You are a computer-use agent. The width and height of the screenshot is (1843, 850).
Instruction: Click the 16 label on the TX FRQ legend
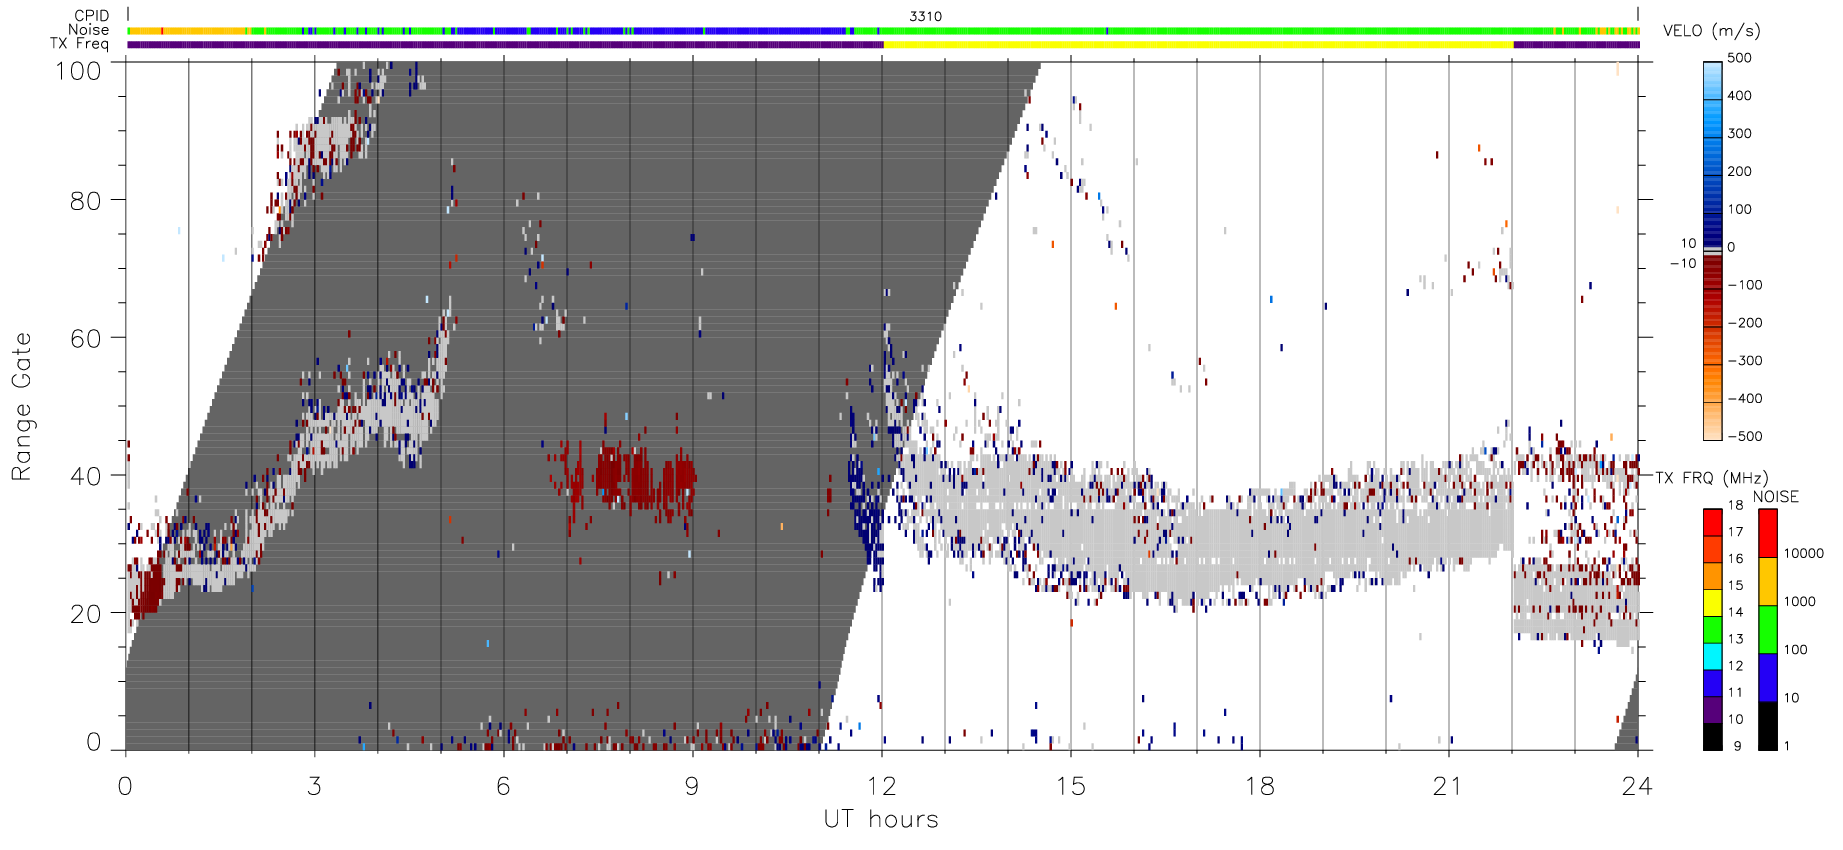coord(1735,559)
